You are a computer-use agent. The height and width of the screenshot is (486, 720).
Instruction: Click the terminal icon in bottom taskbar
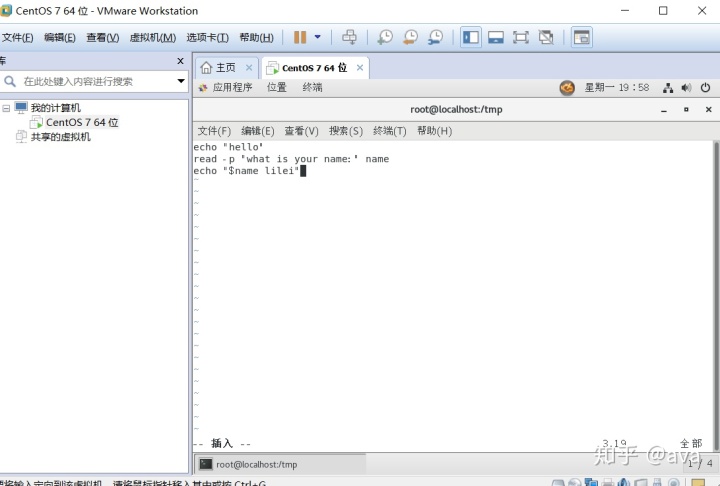click(x=206, y=464)
